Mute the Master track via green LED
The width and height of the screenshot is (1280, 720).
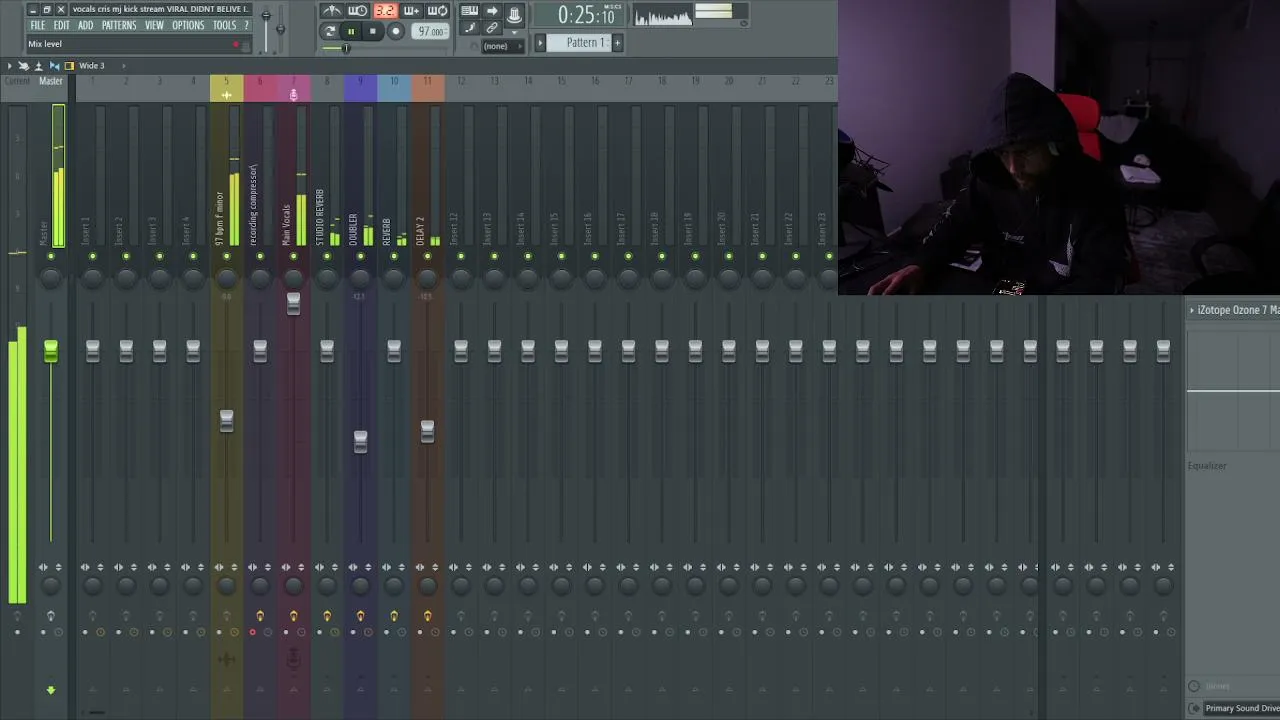51,257
